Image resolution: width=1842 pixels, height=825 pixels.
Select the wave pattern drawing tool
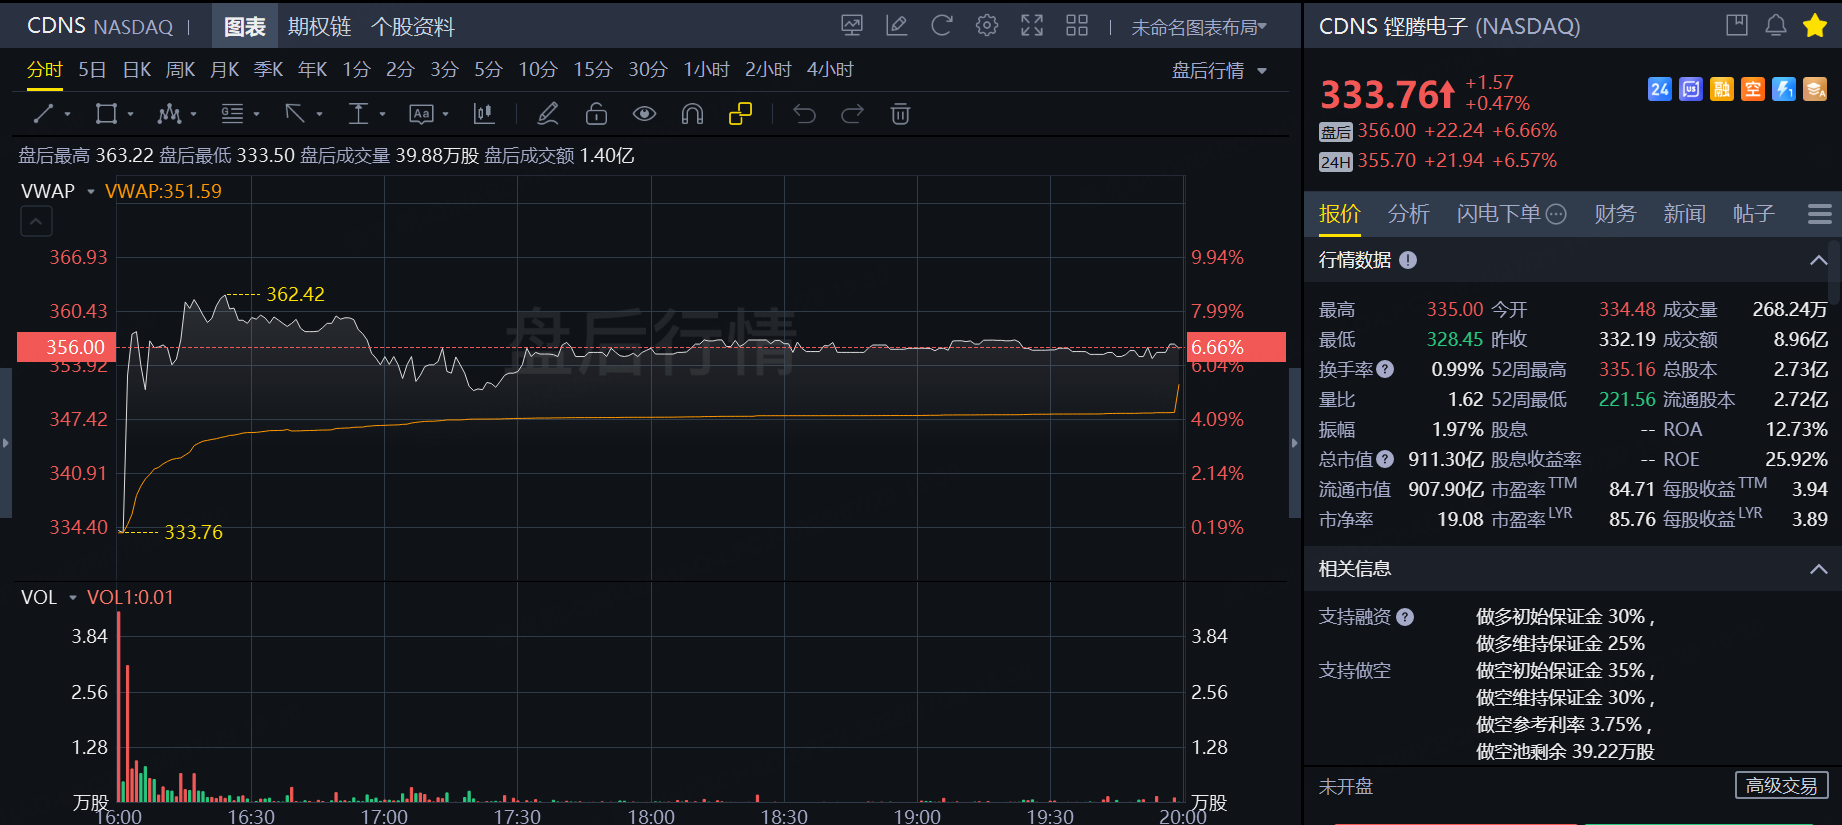pos(169,114)
